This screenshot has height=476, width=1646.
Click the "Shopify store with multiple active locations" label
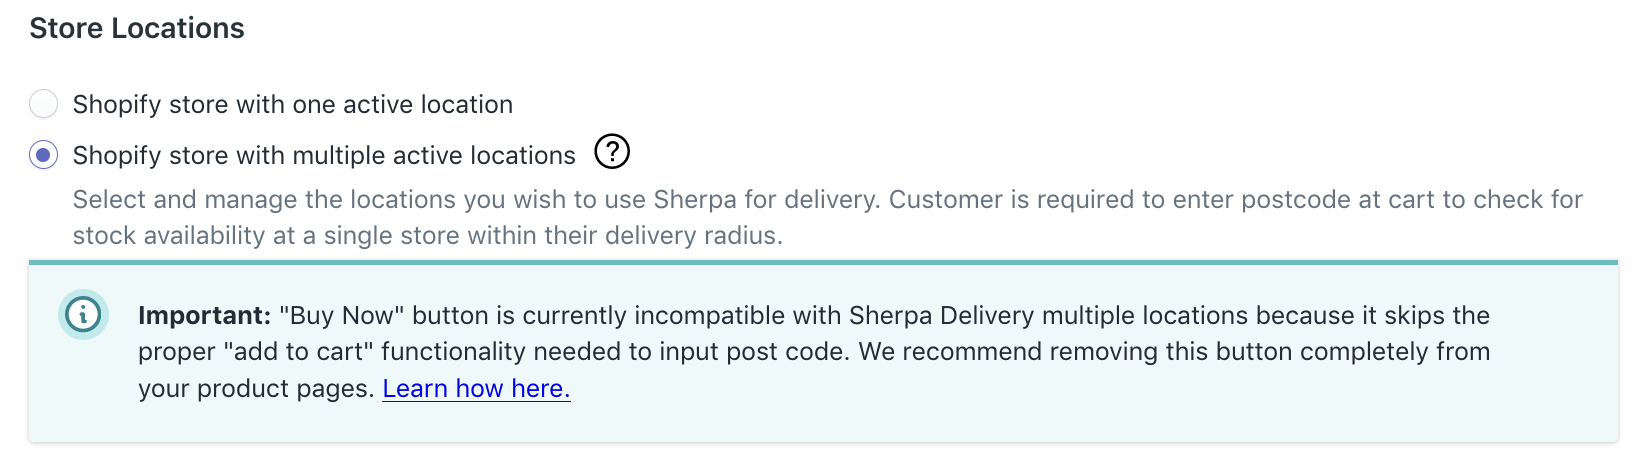click(324, 156)
